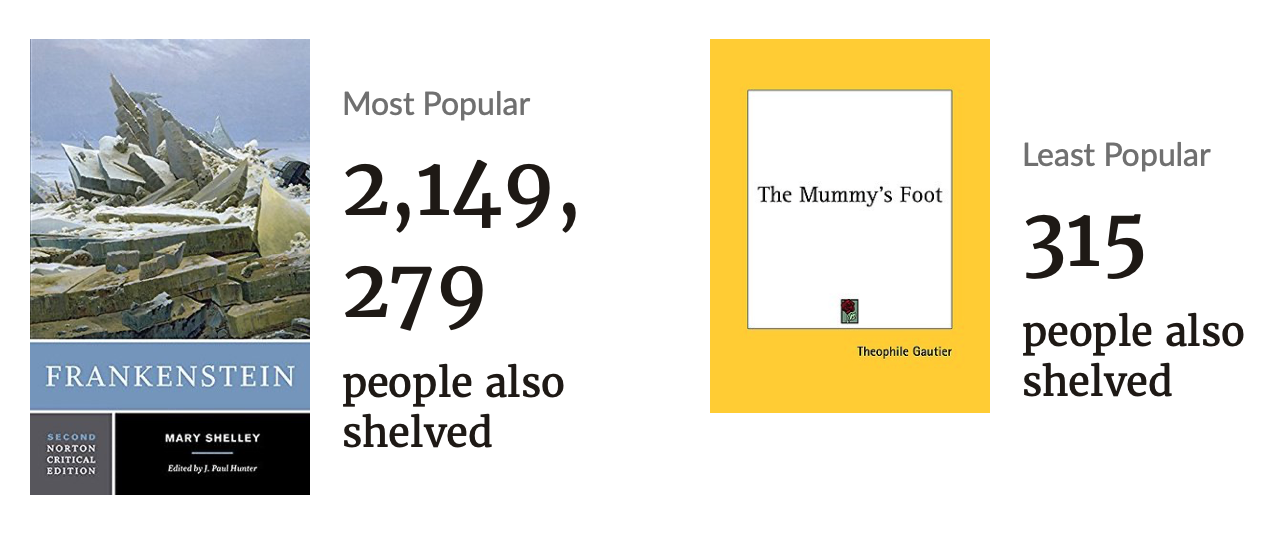Image resolution: width=1278 pixels, height=544 pixels.
Task: Click the '315' shelved count
Action: click(1084, 247)
